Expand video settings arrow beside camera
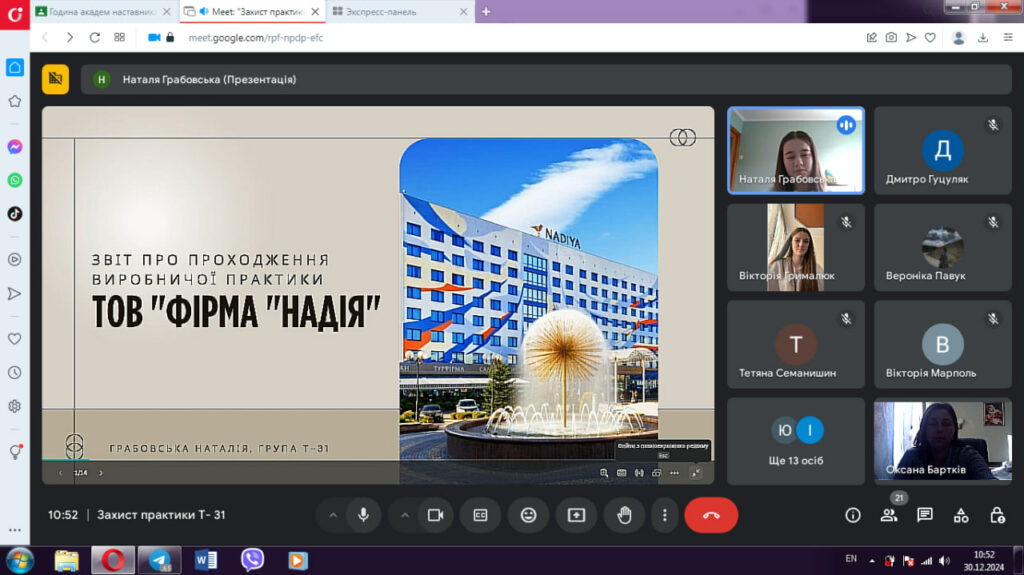This screenshot has height=575, width=1024. 405,515
